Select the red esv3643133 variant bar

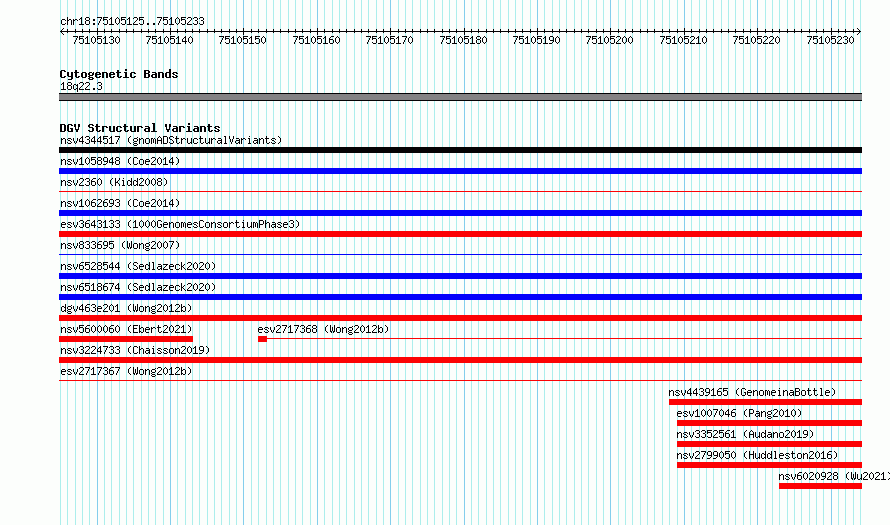click(460, 234)
